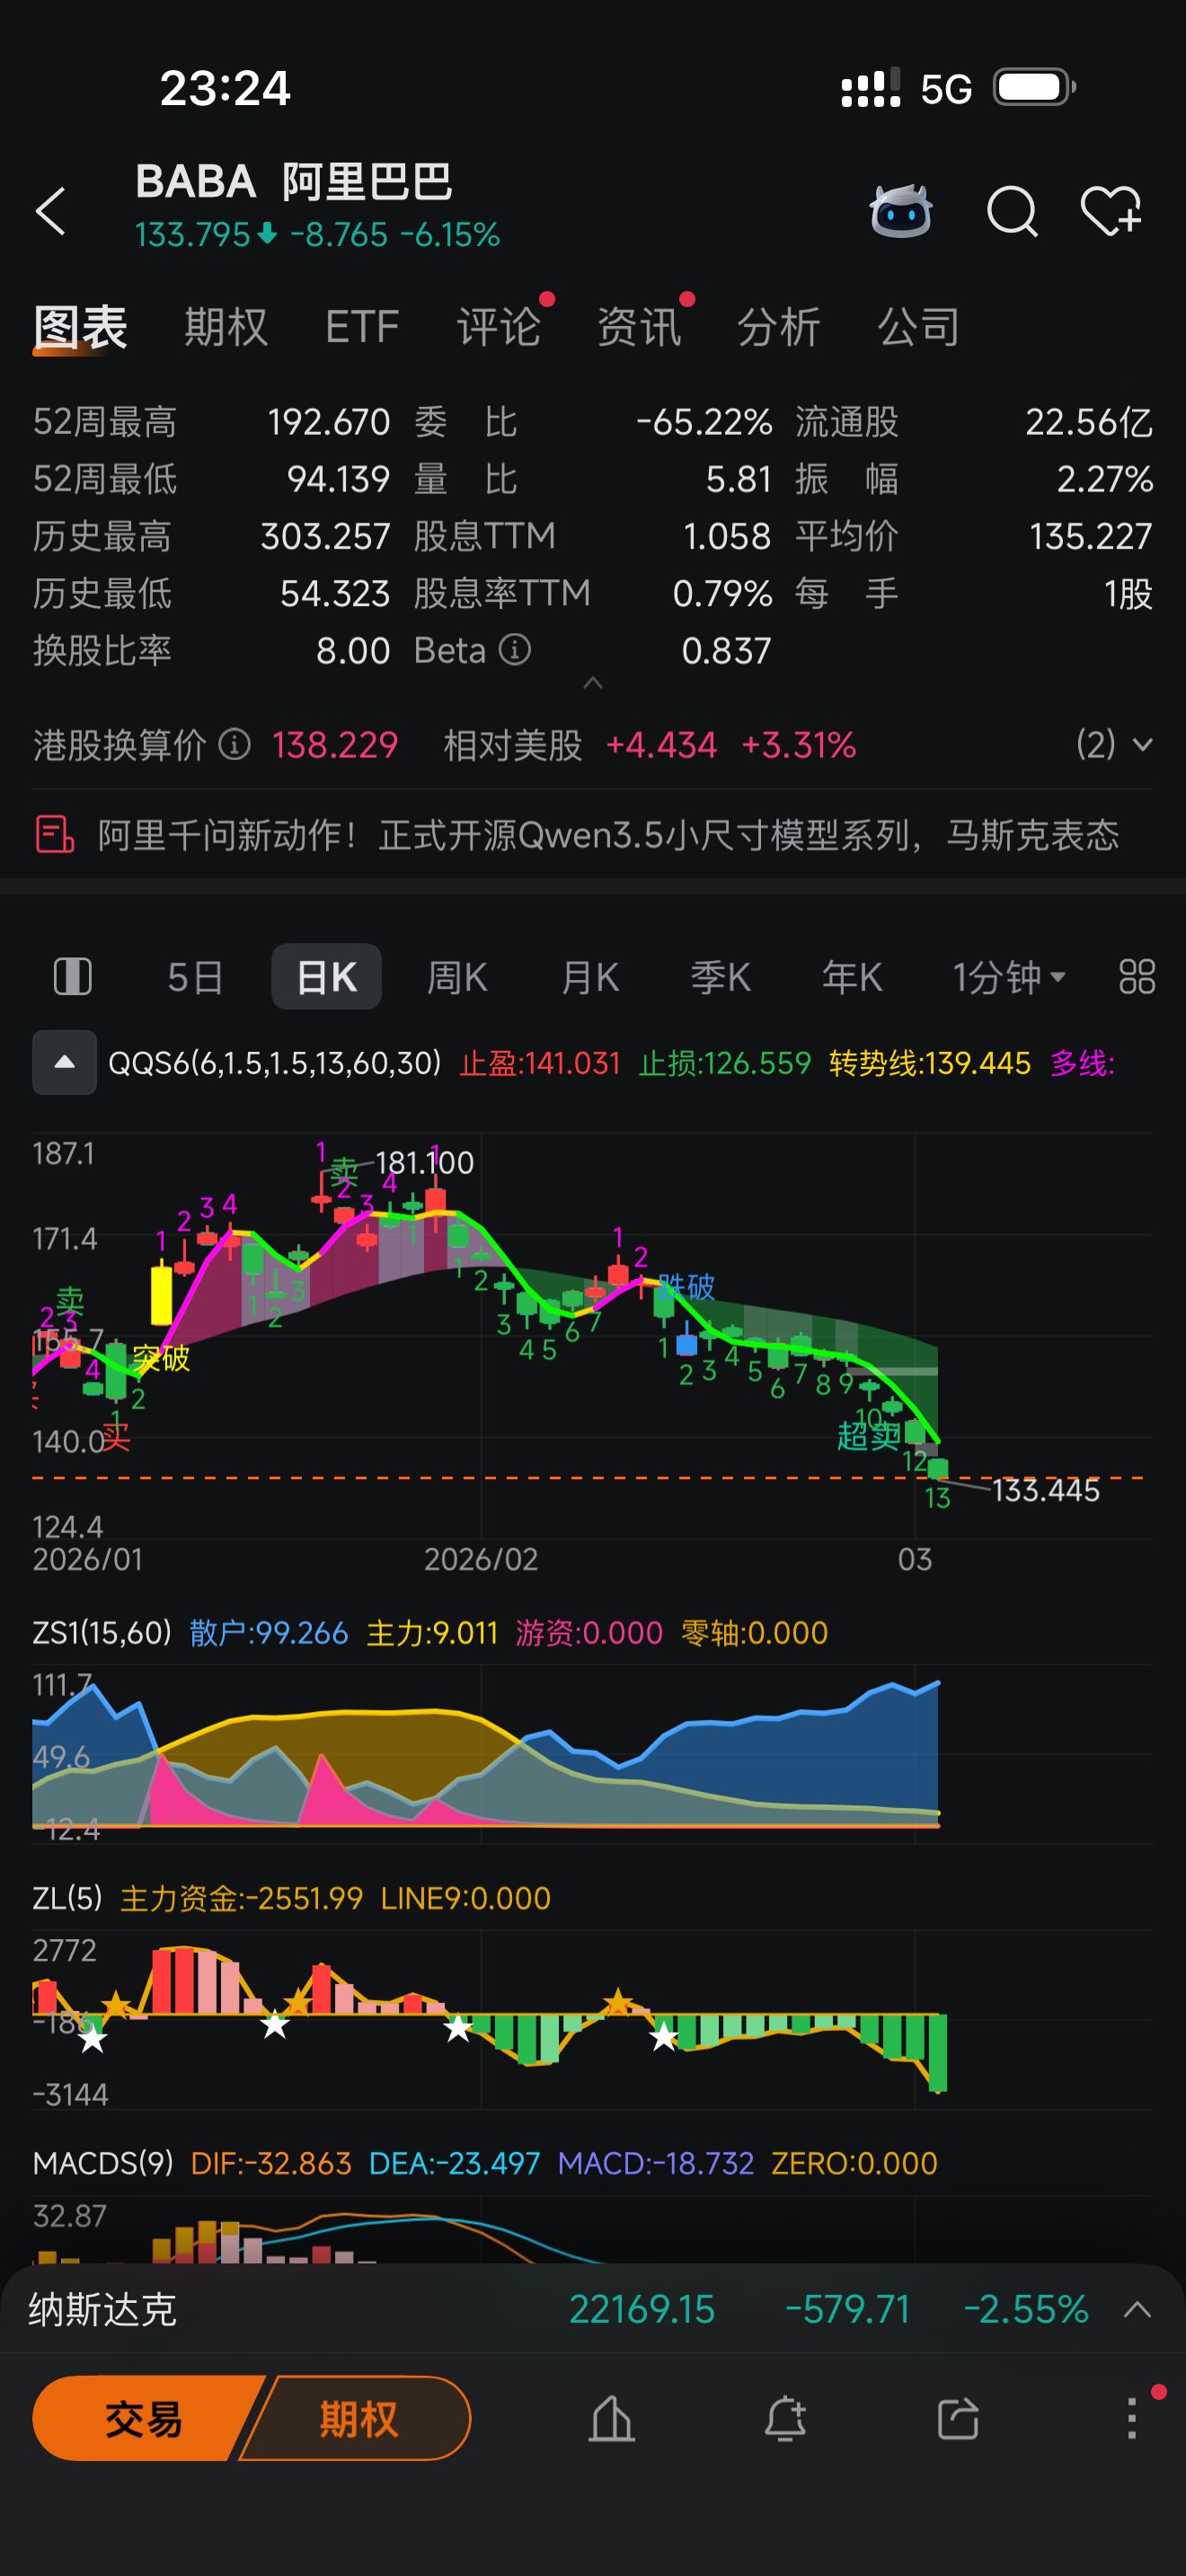1186x2576 pixels.
Task: Tap the 流通股 value 22.56亿
Action: coord(1089,422)
